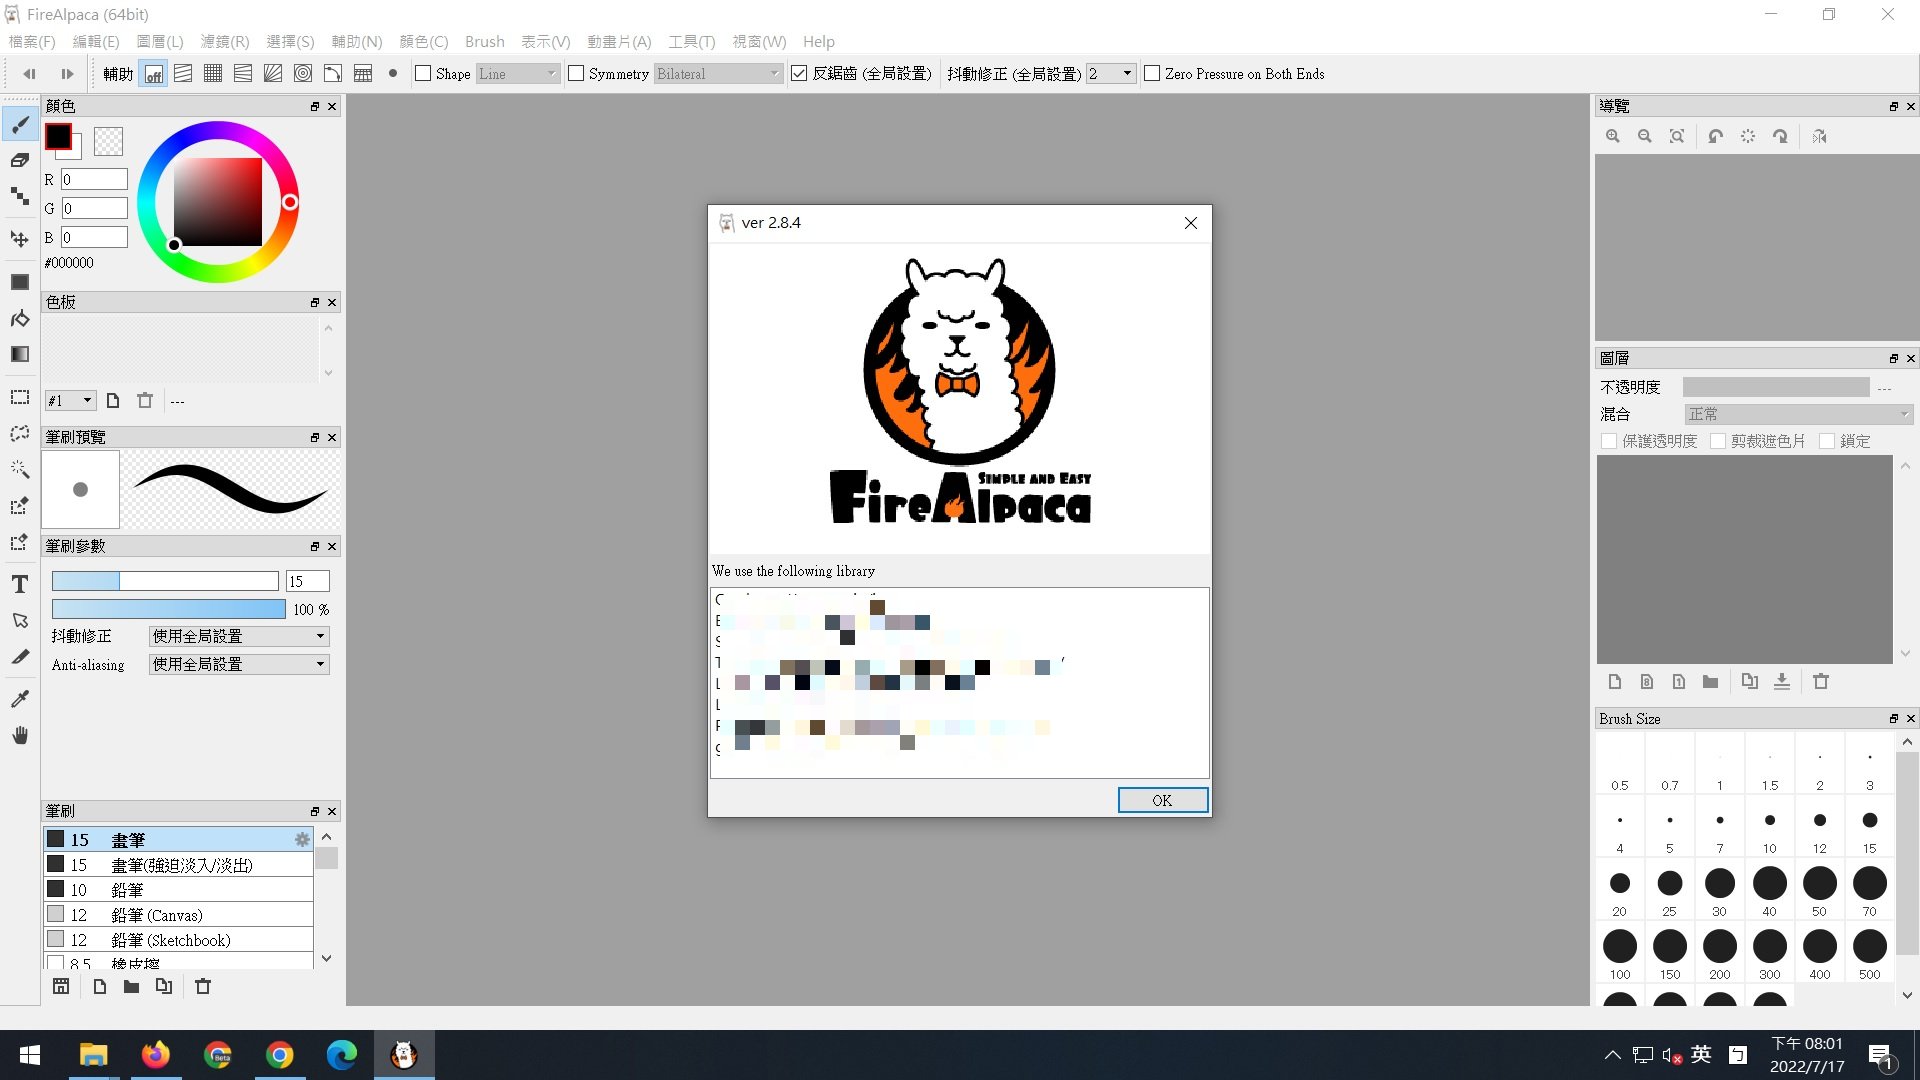
Task: Open the Anti-aliasing dropdown in brush parameters
Action: [239, 664]
